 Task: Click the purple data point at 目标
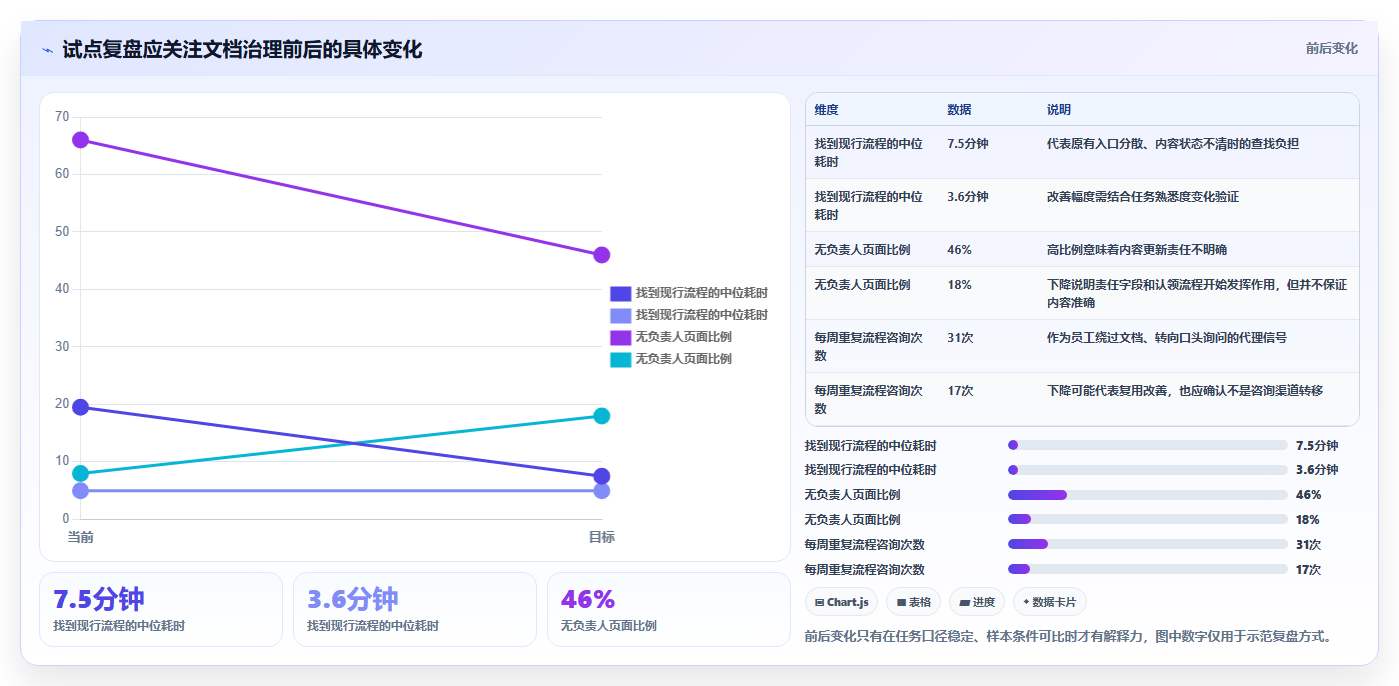602,255
